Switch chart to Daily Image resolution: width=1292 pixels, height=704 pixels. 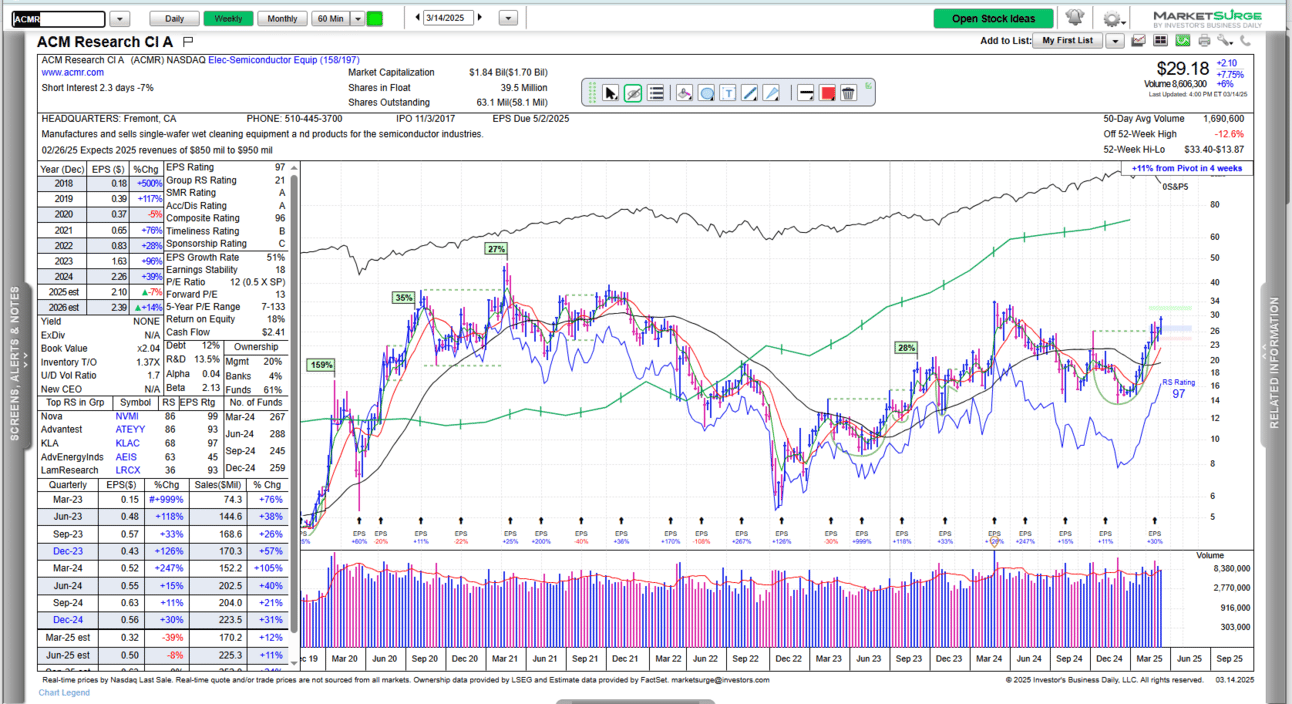(174, 18)
